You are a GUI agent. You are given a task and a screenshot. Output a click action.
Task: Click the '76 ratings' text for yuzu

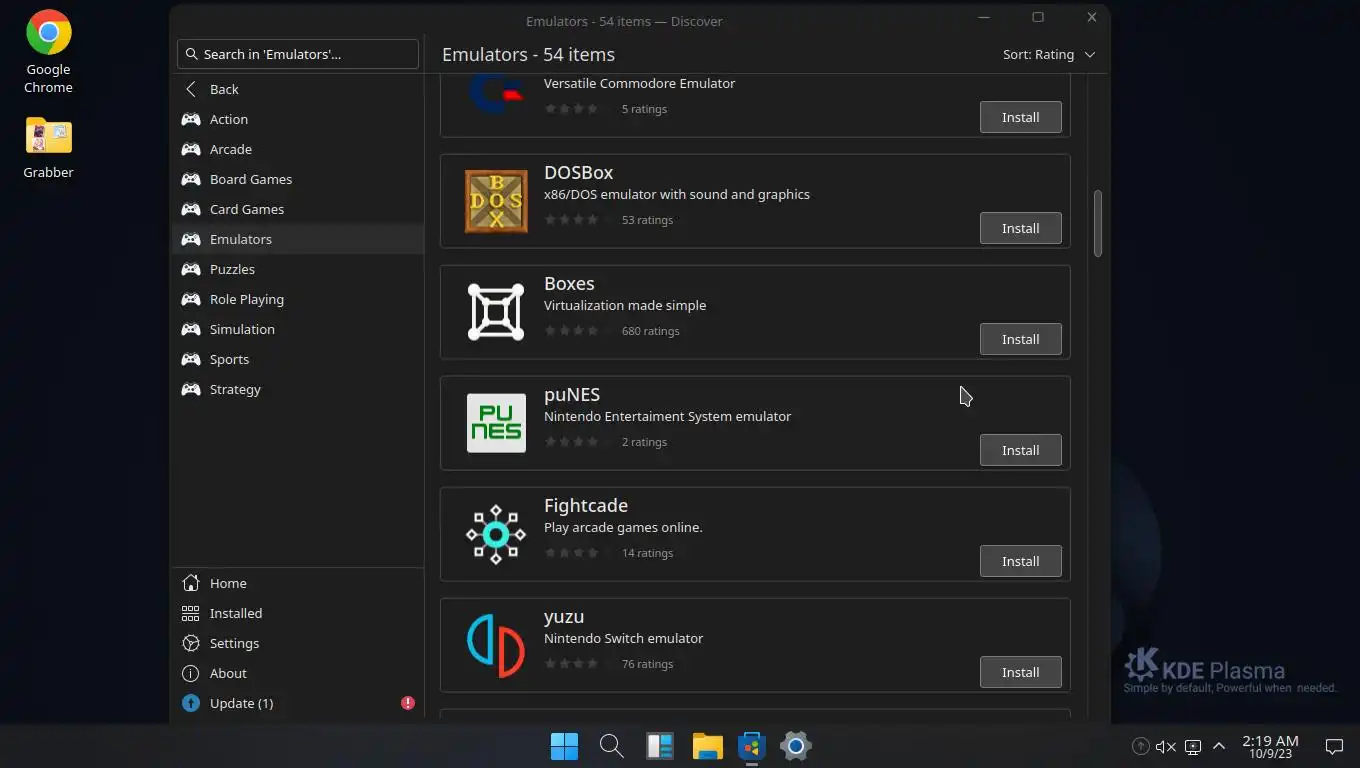pyautogui.click(x=647, y=664)
